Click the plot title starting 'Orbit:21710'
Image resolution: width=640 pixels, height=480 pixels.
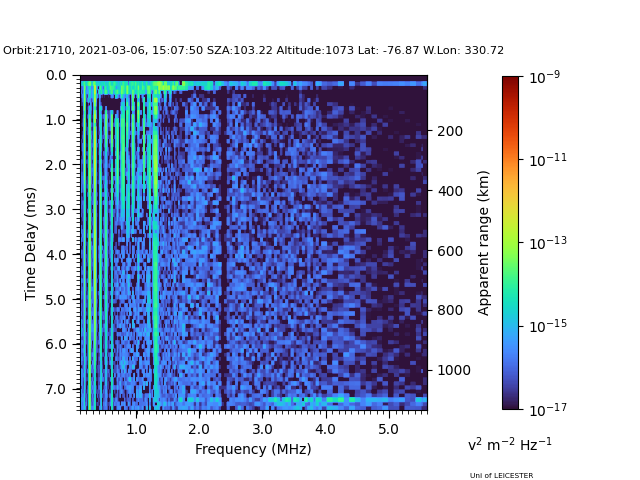[253, 51]
